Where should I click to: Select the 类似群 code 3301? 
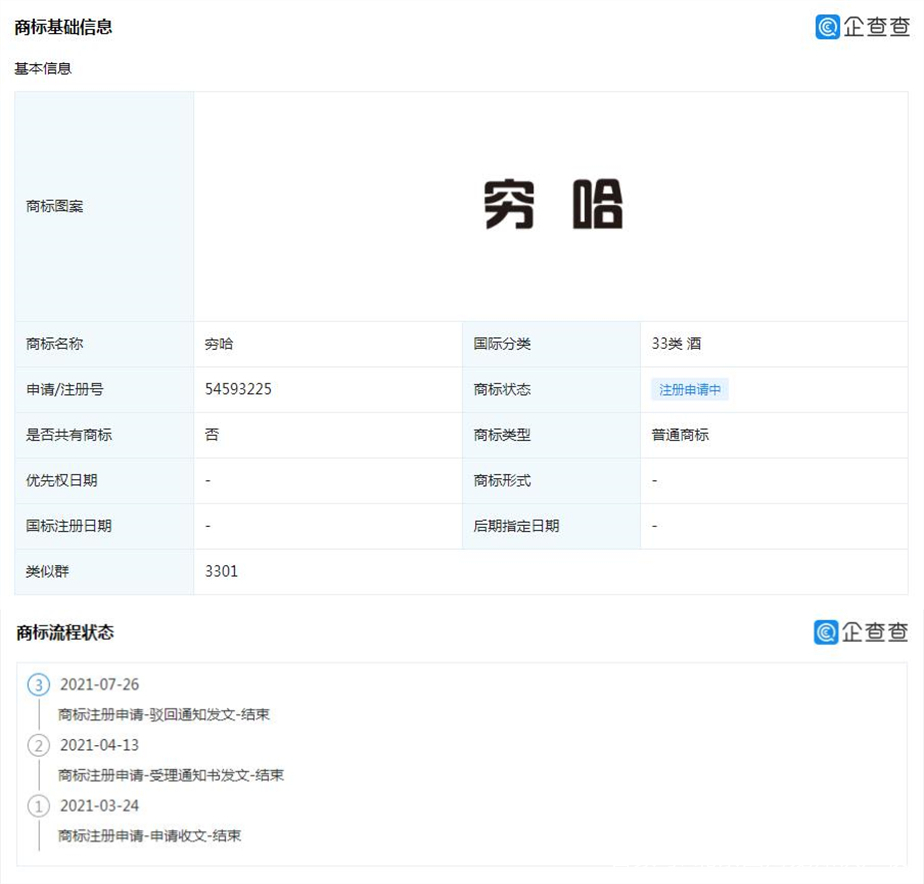pos(219,571)
